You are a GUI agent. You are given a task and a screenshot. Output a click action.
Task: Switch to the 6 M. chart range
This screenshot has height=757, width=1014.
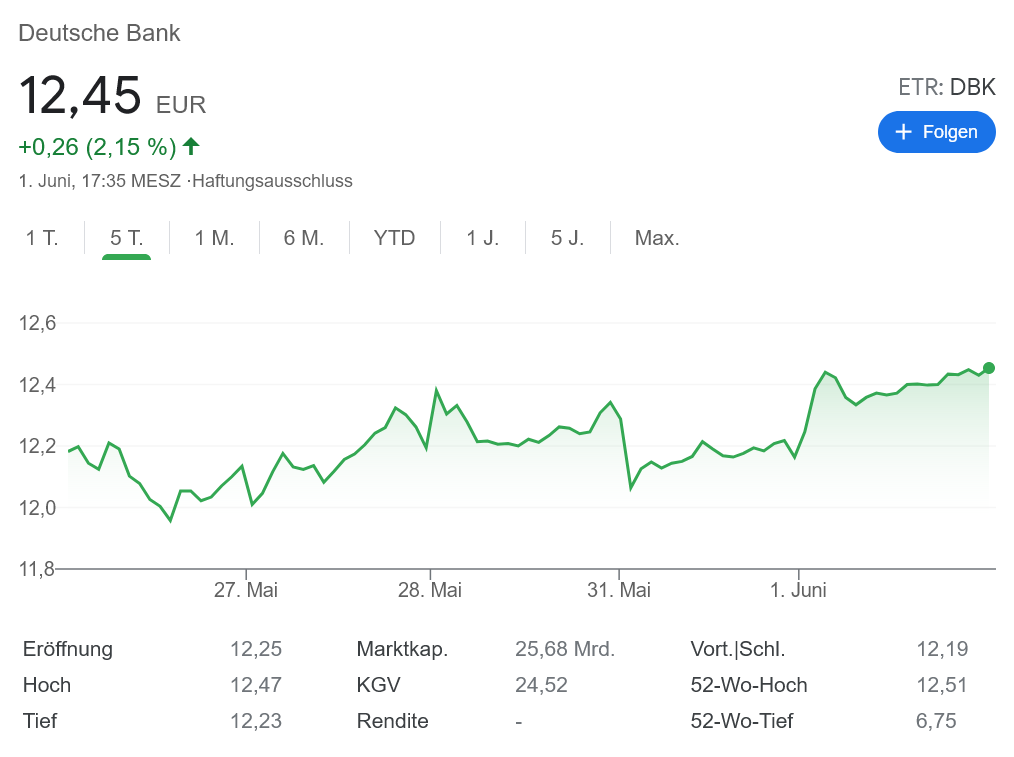coord(304,238)
